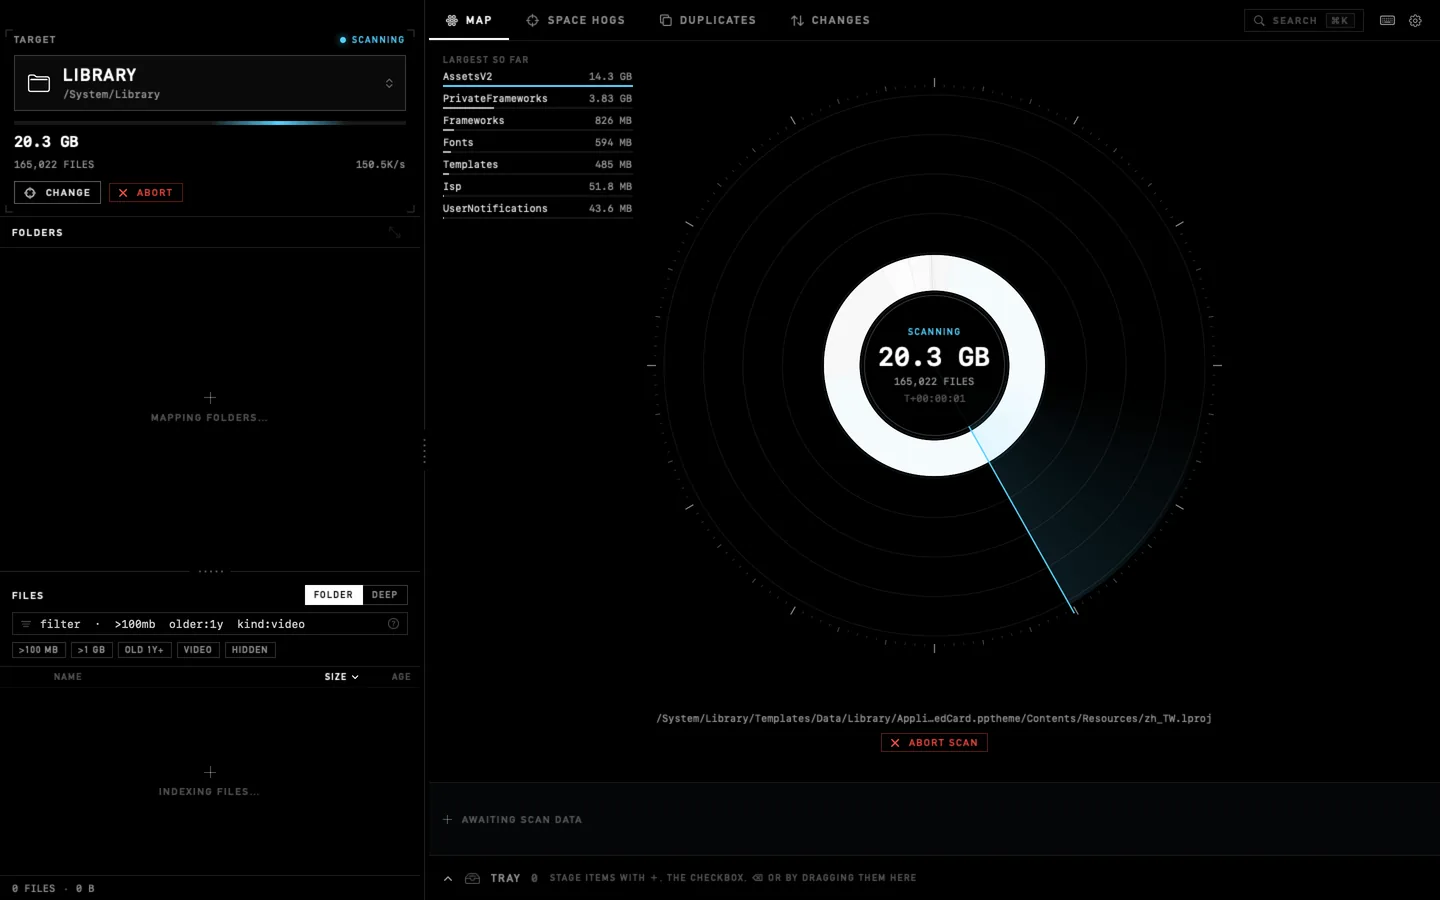1440x900 pixels.
Task: Click the ABORT button under the target
Action: [x=146, y=193]
